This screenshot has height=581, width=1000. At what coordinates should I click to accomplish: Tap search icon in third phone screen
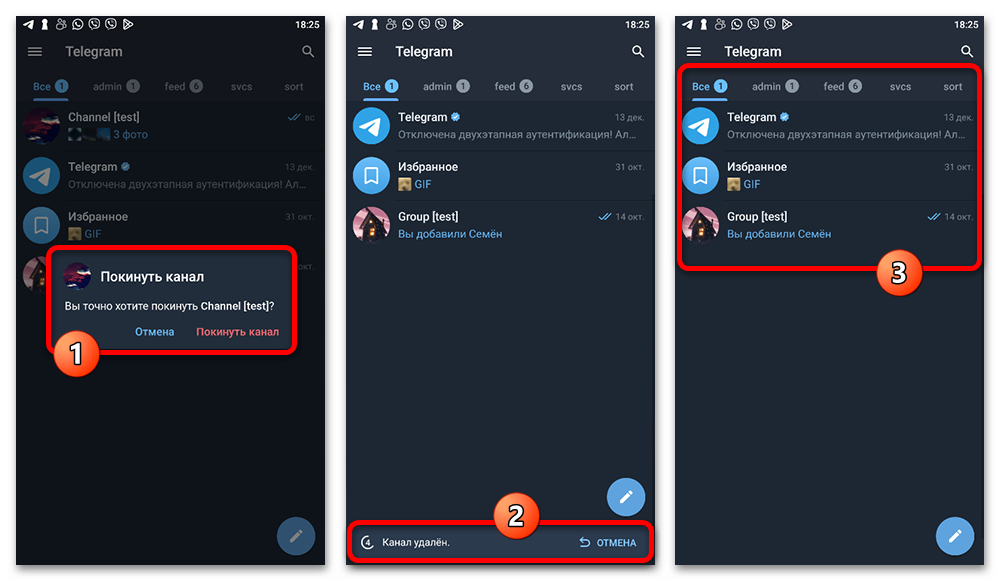pyautogui.click(x=967, y=52)
